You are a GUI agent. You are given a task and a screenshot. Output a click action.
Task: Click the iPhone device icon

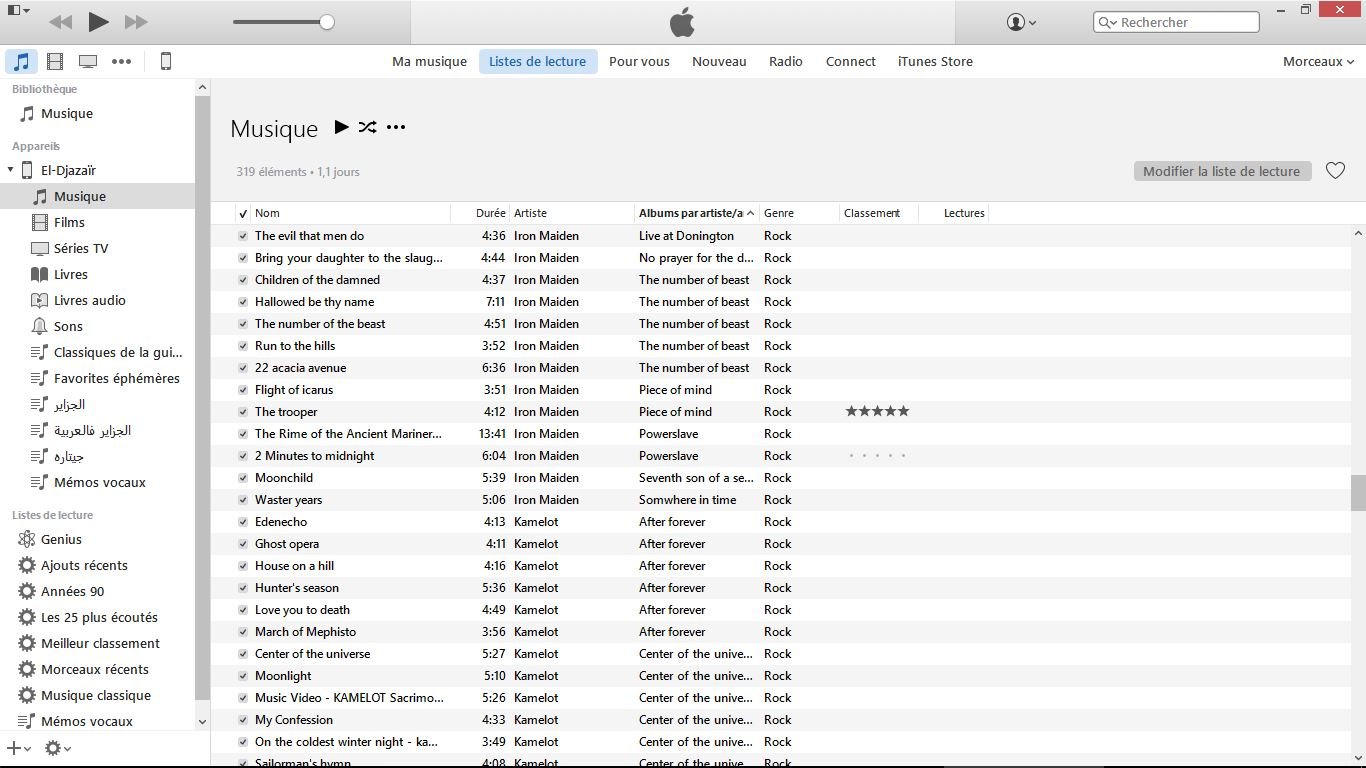pyautogui.click(x=166, y=62)
